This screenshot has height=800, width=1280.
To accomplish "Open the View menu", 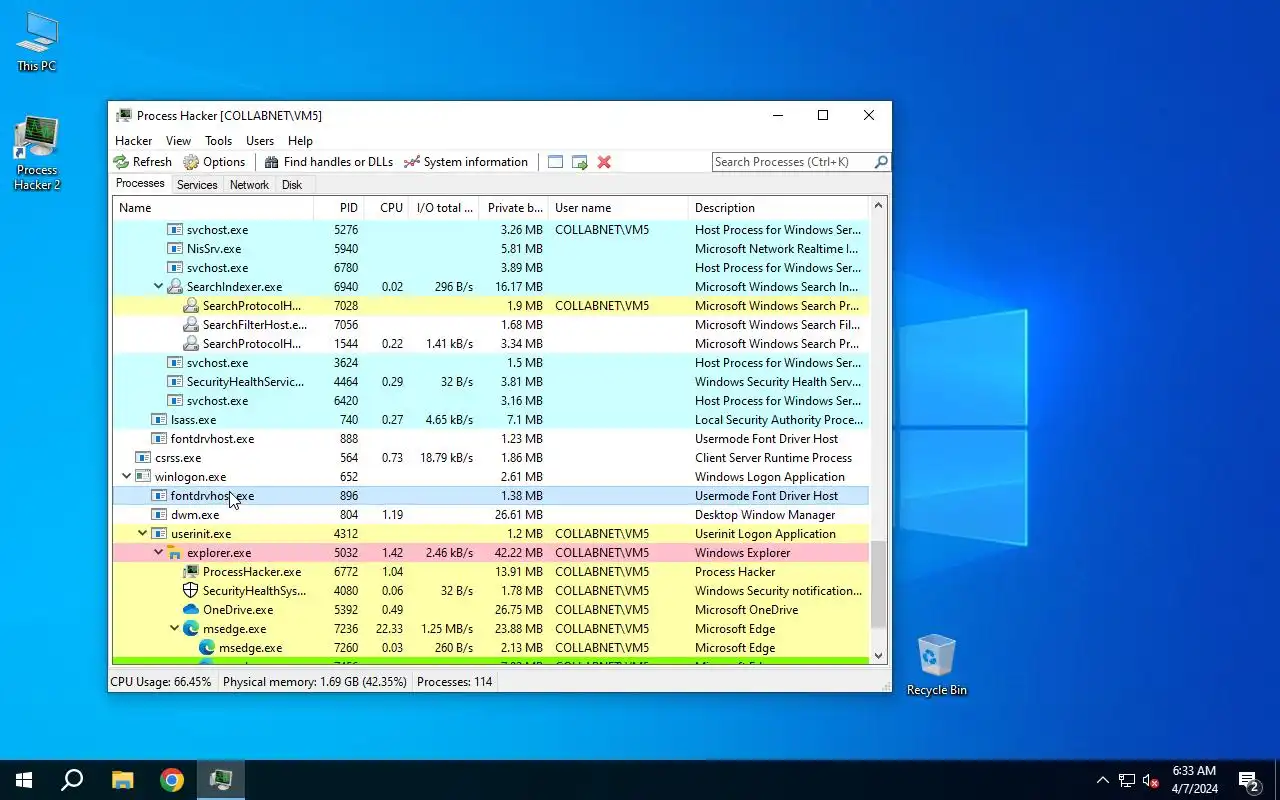I will [178, 141].
